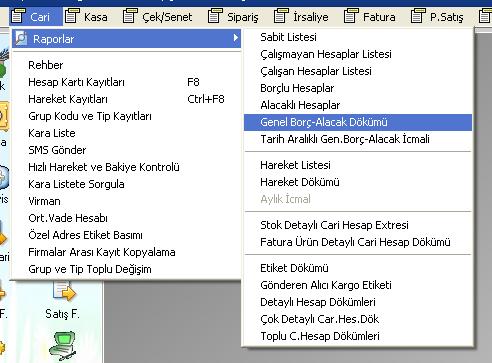The width and height of the screenshot is (492, 363).
Task: Click the magnifier icon next to Raporlar
Action: [21, 38]
